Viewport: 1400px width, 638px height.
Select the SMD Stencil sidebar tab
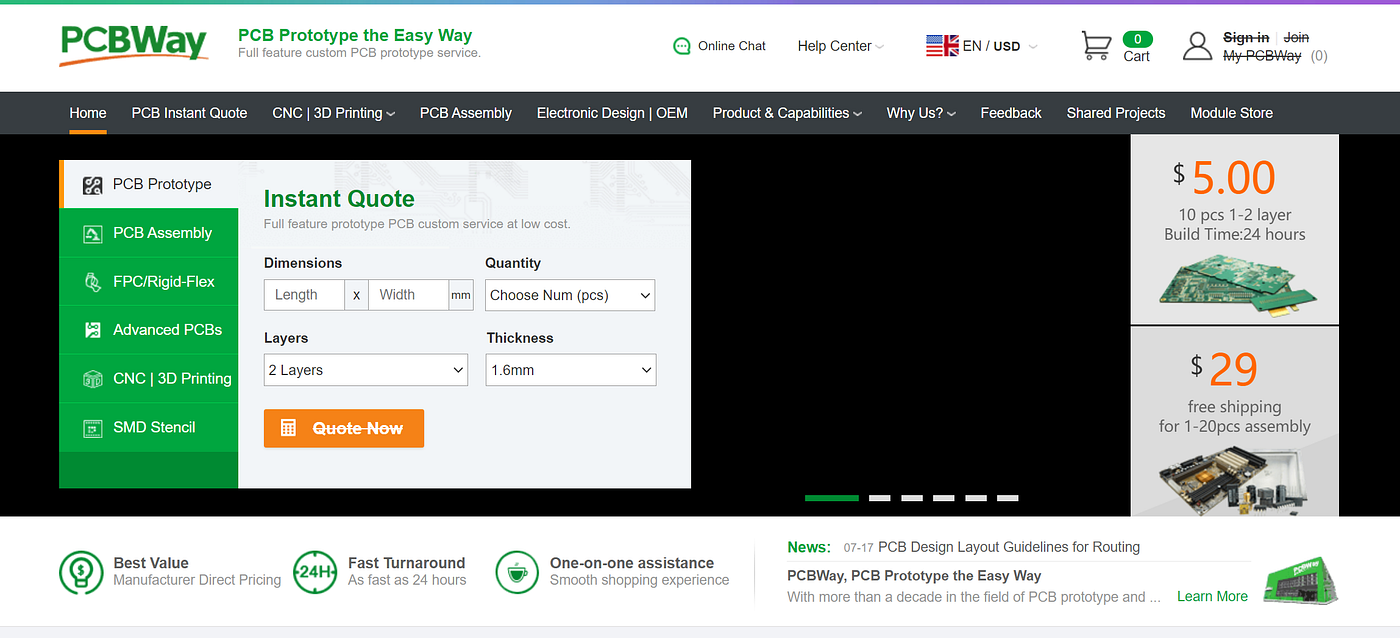149,428
